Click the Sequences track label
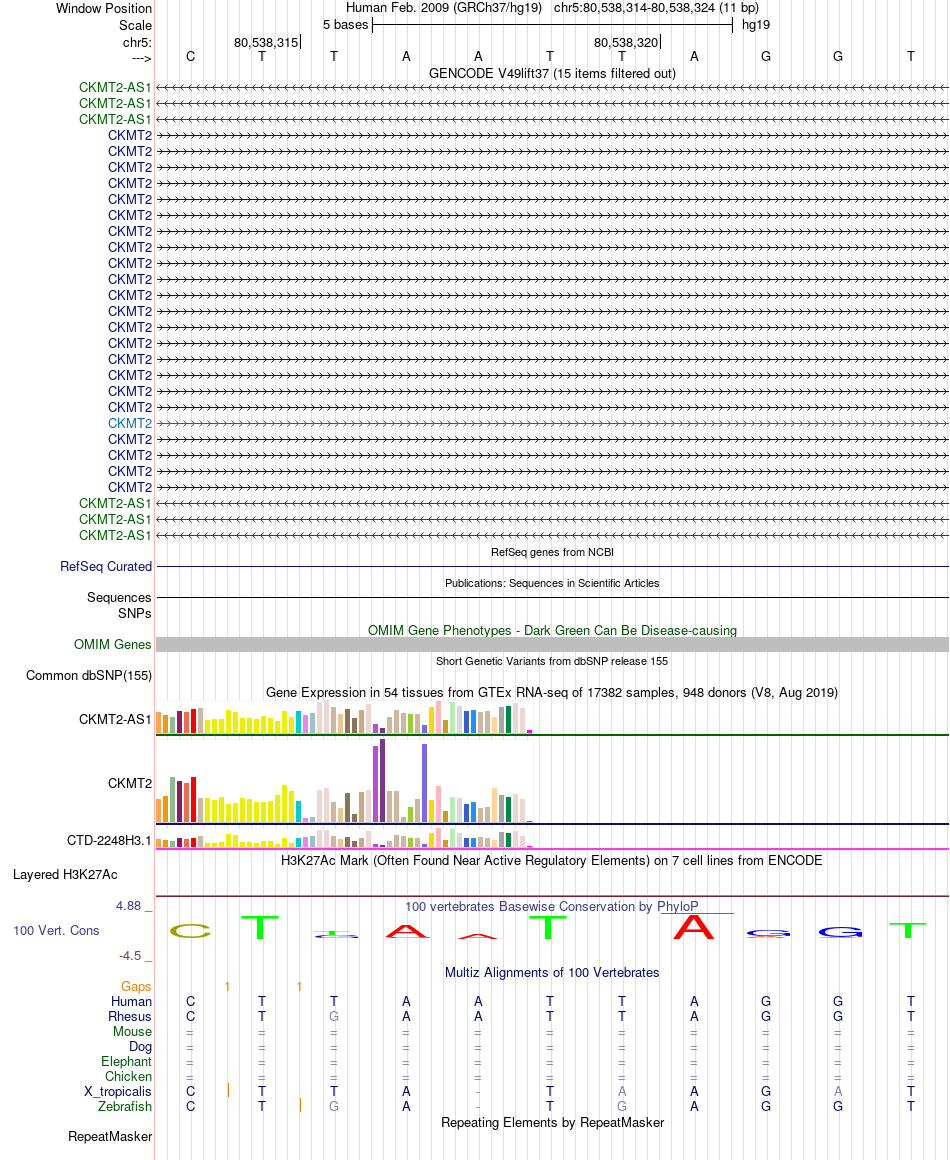 click(x=119, y=597)
